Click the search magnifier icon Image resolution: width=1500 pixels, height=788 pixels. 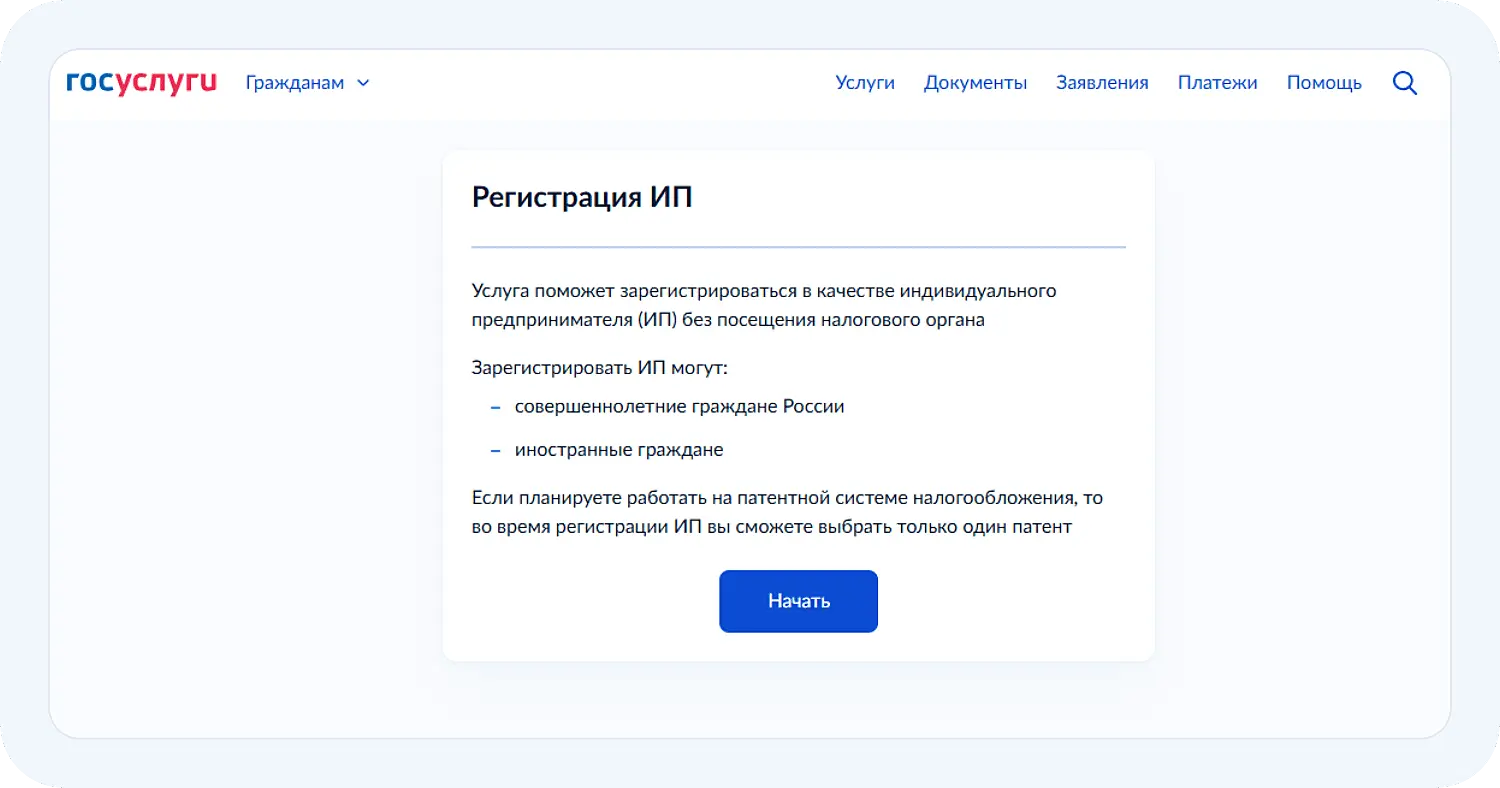(1405, 83)
